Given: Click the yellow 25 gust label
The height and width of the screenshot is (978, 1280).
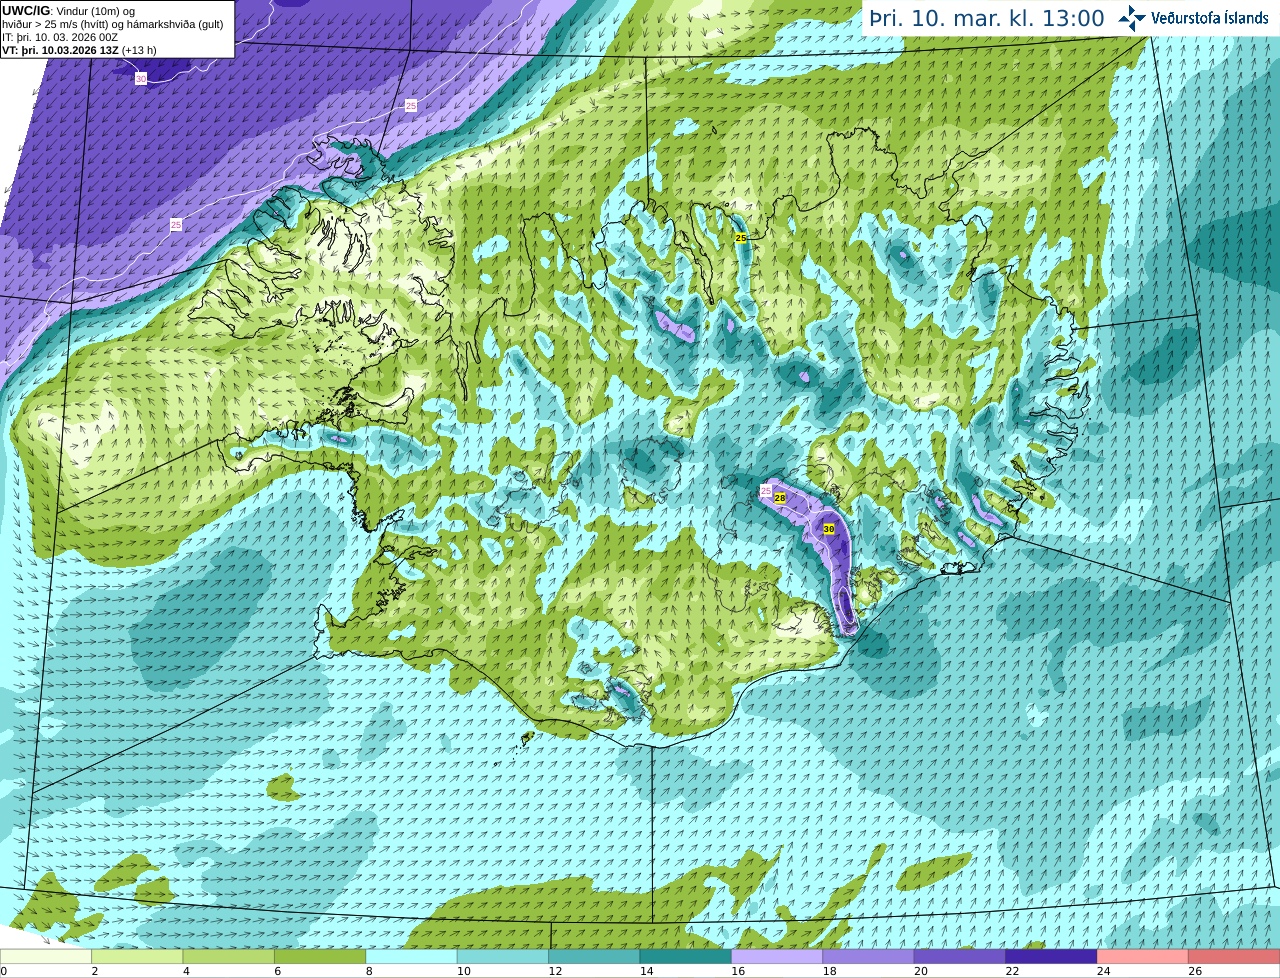Looking at the screenshot, I should [740, 238].
